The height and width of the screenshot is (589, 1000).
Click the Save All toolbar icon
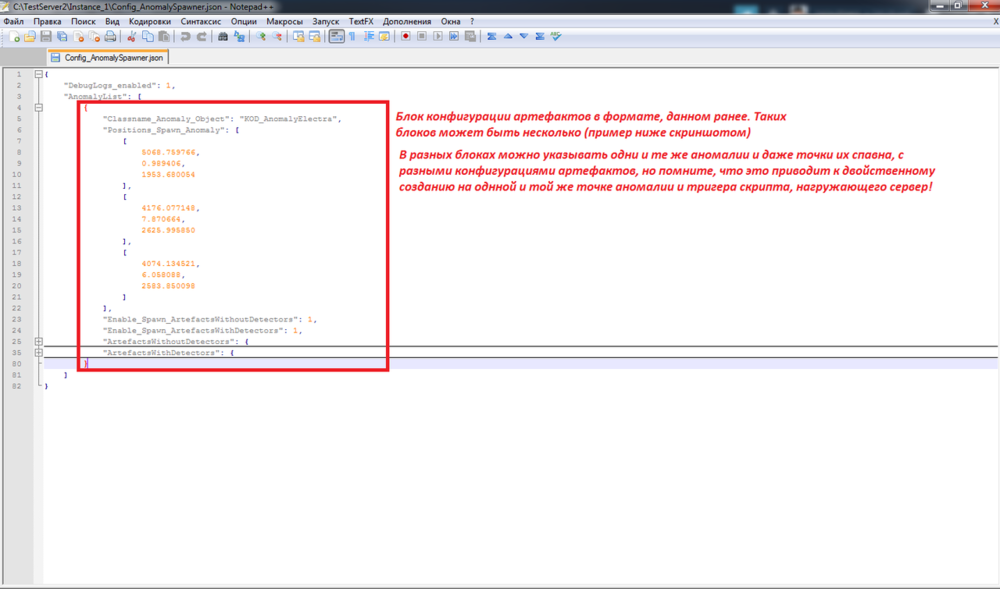coord(62,37)
